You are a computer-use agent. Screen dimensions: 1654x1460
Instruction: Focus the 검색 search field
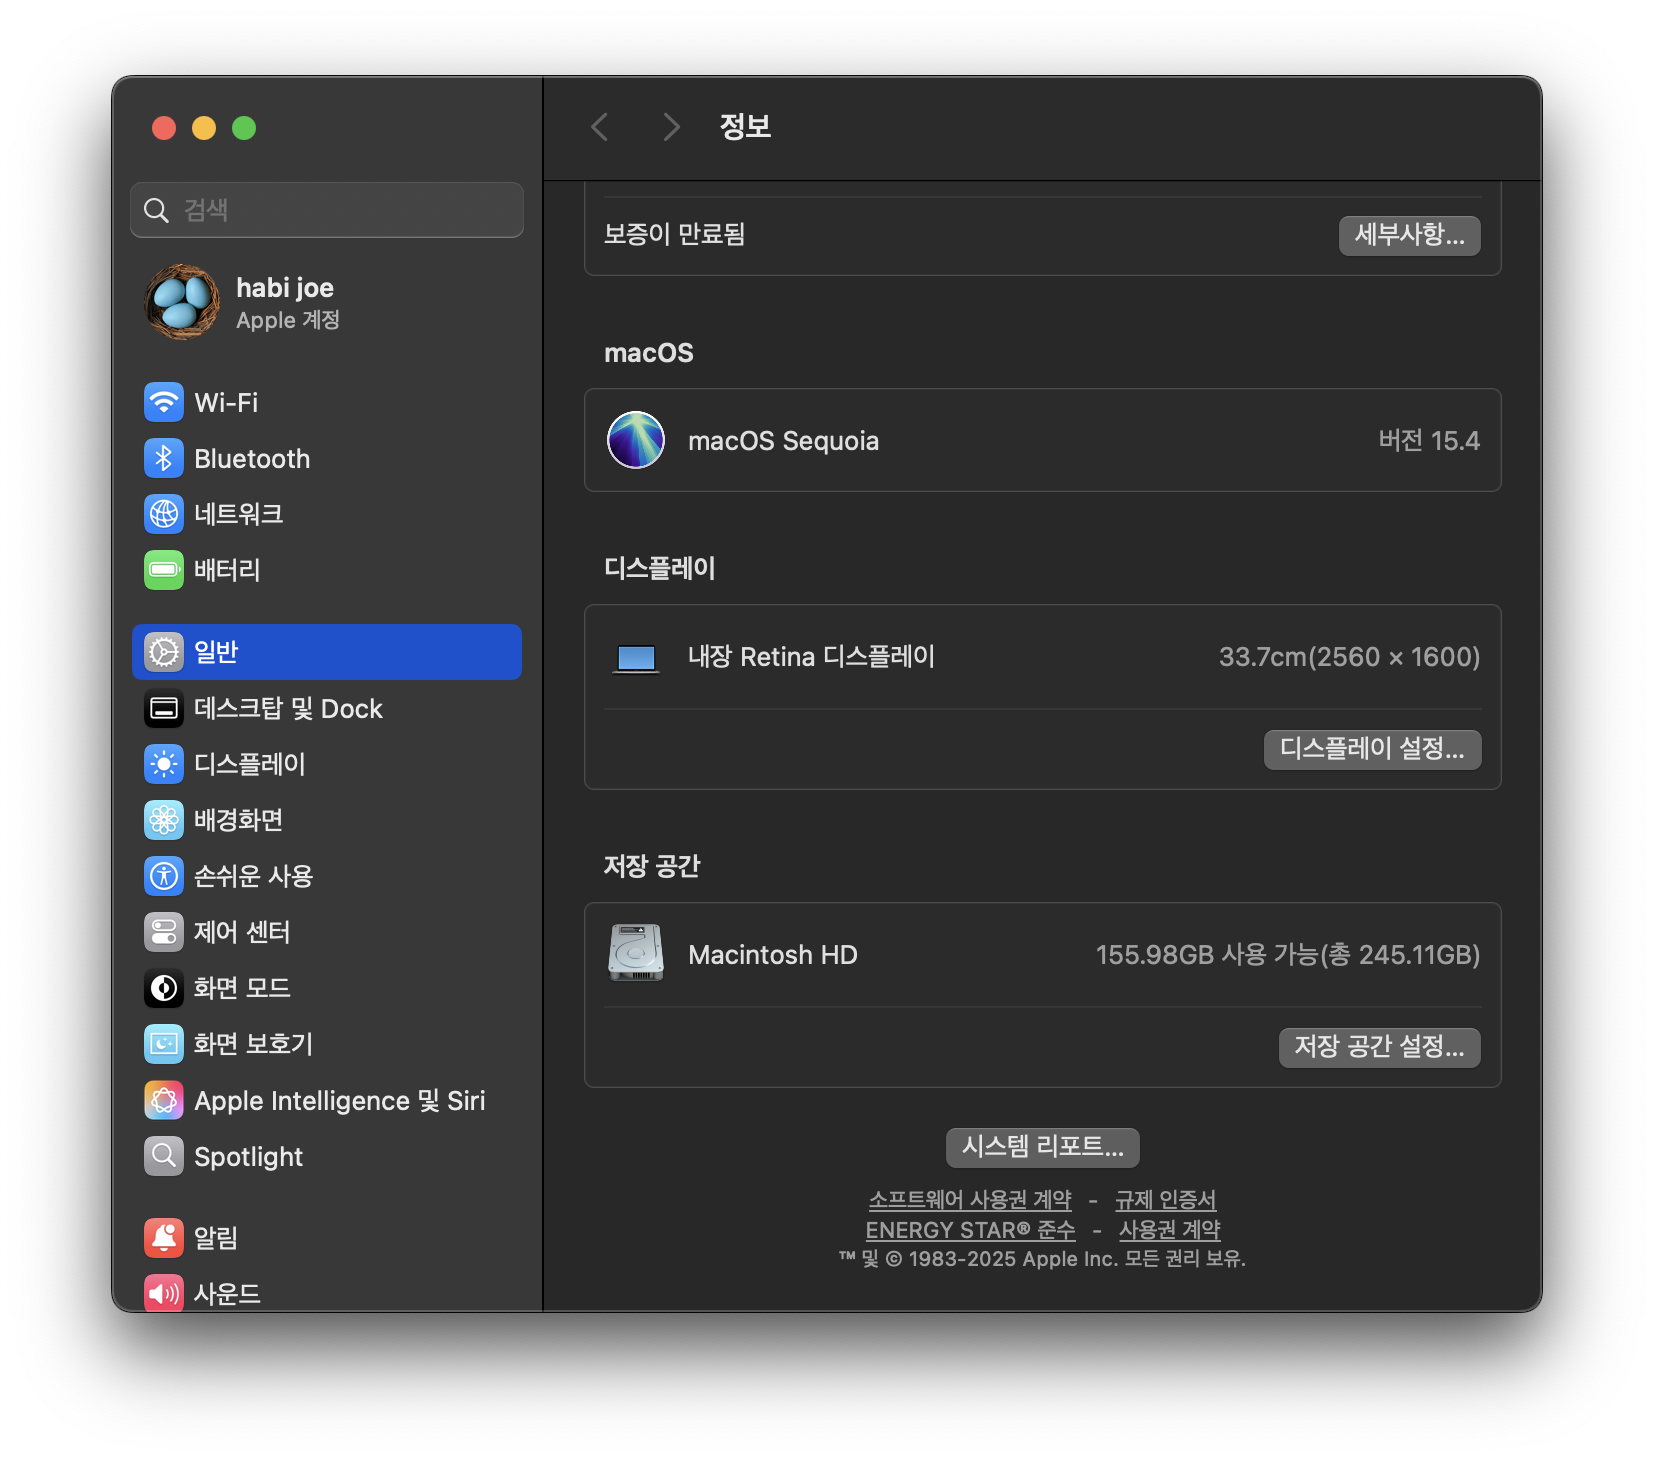pyautogui.click(x=327, y=210)
